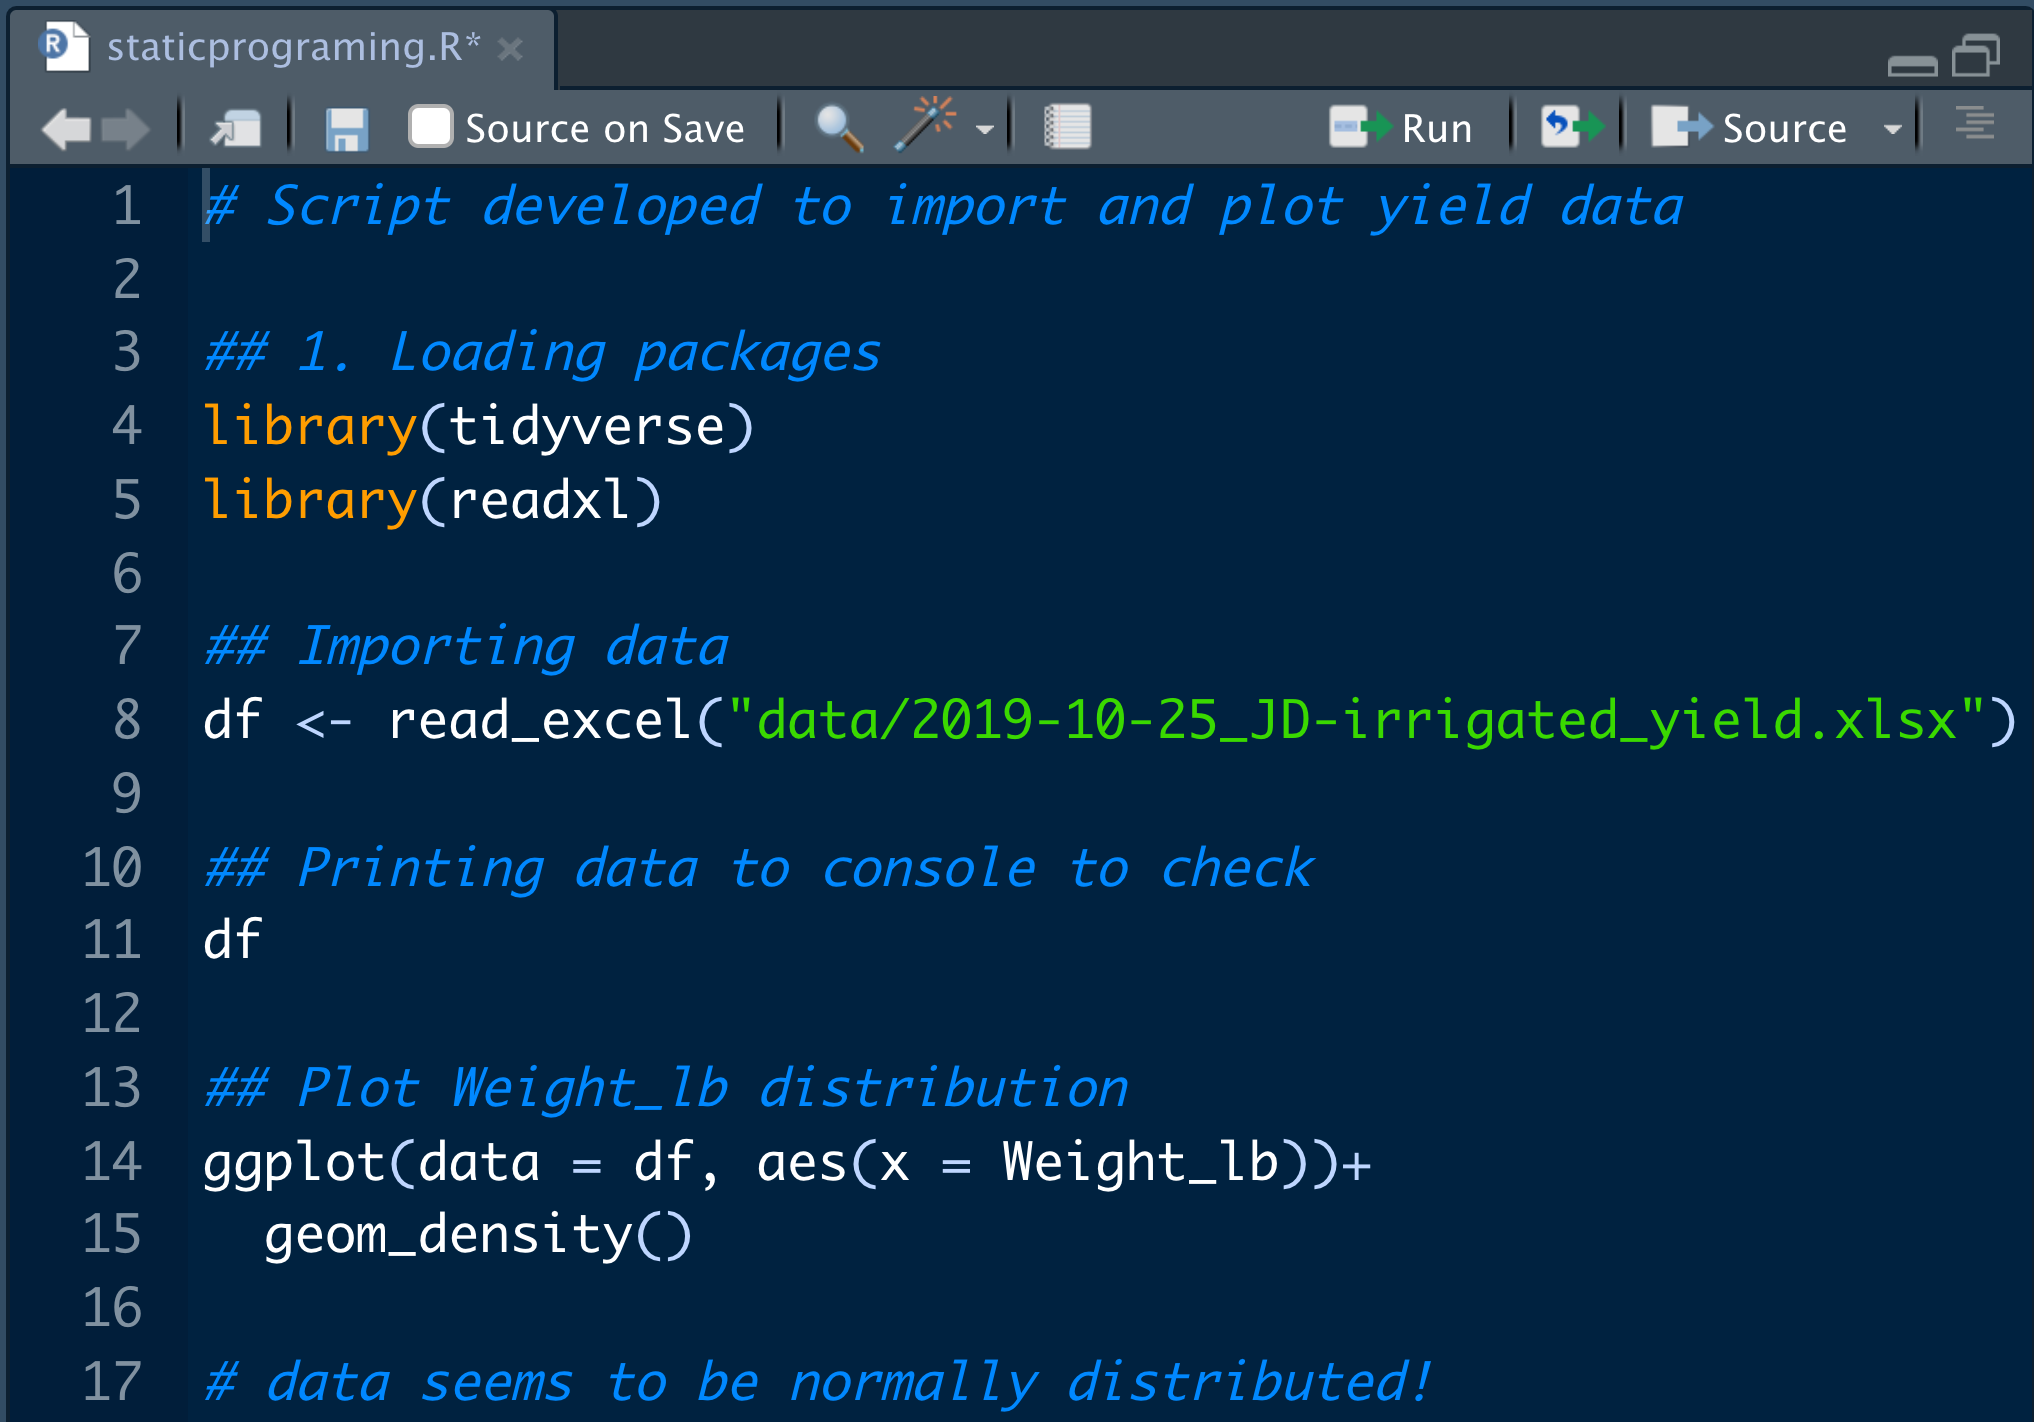Minimize the source pane

point(1912,65)
